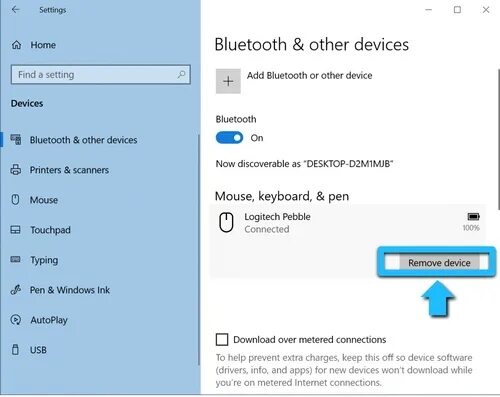Screen dimensions: 500x397
Task: Click the magnifier icon in the search box
Action: click(x=181, y=74)
